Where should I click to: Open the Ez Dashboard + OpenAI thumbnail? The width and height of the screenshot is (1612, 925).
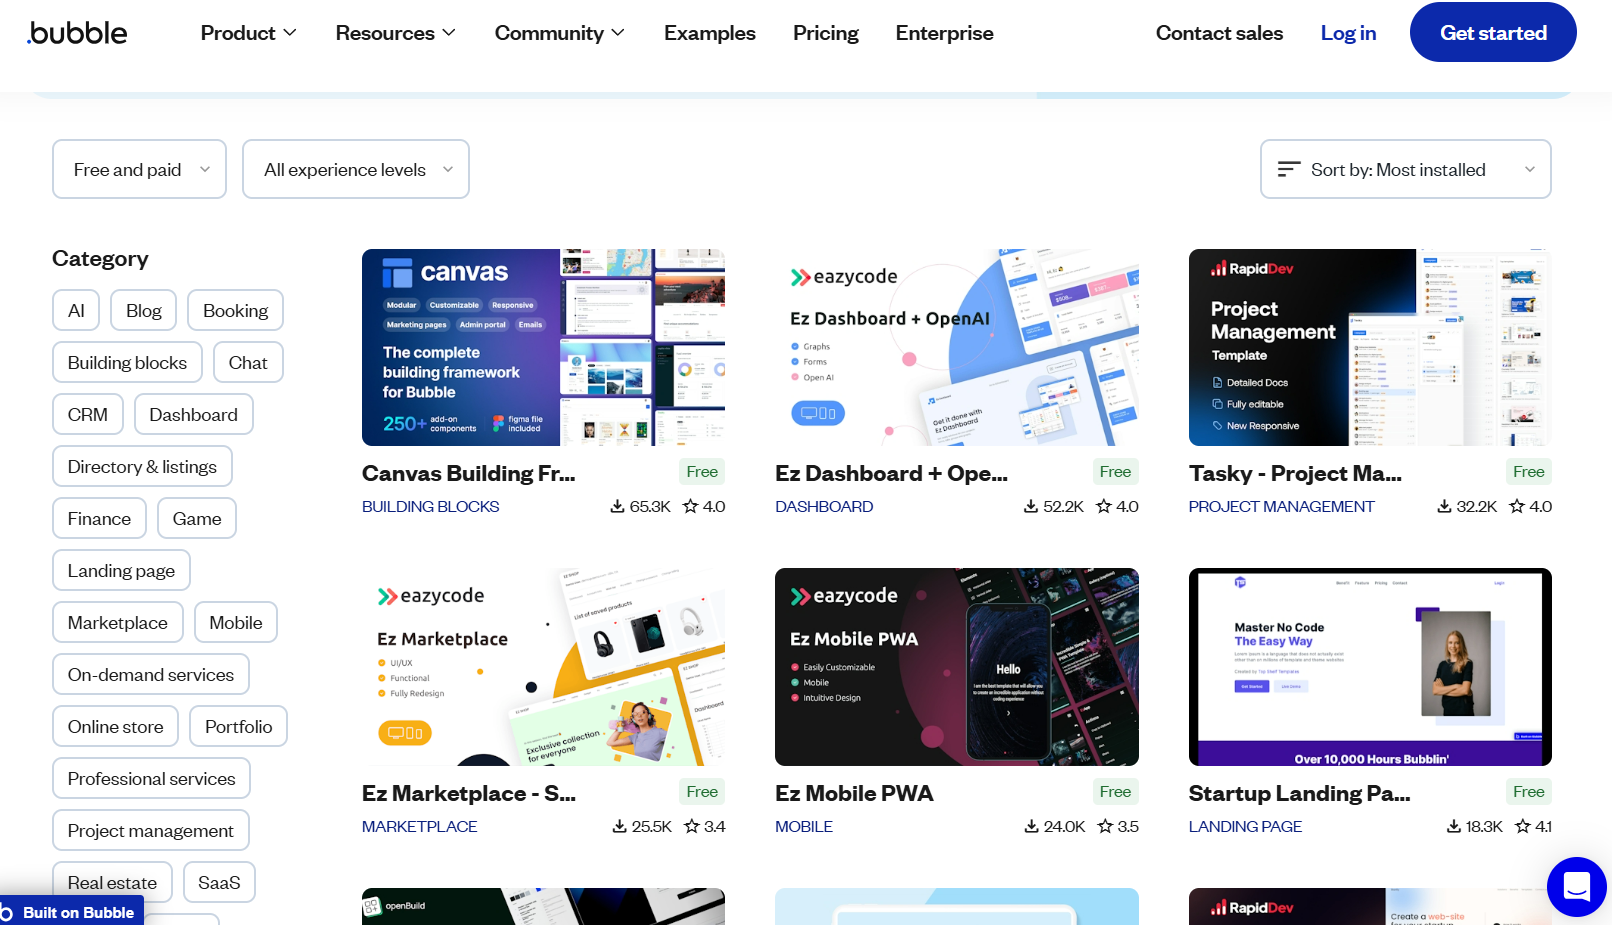(957, 347)
